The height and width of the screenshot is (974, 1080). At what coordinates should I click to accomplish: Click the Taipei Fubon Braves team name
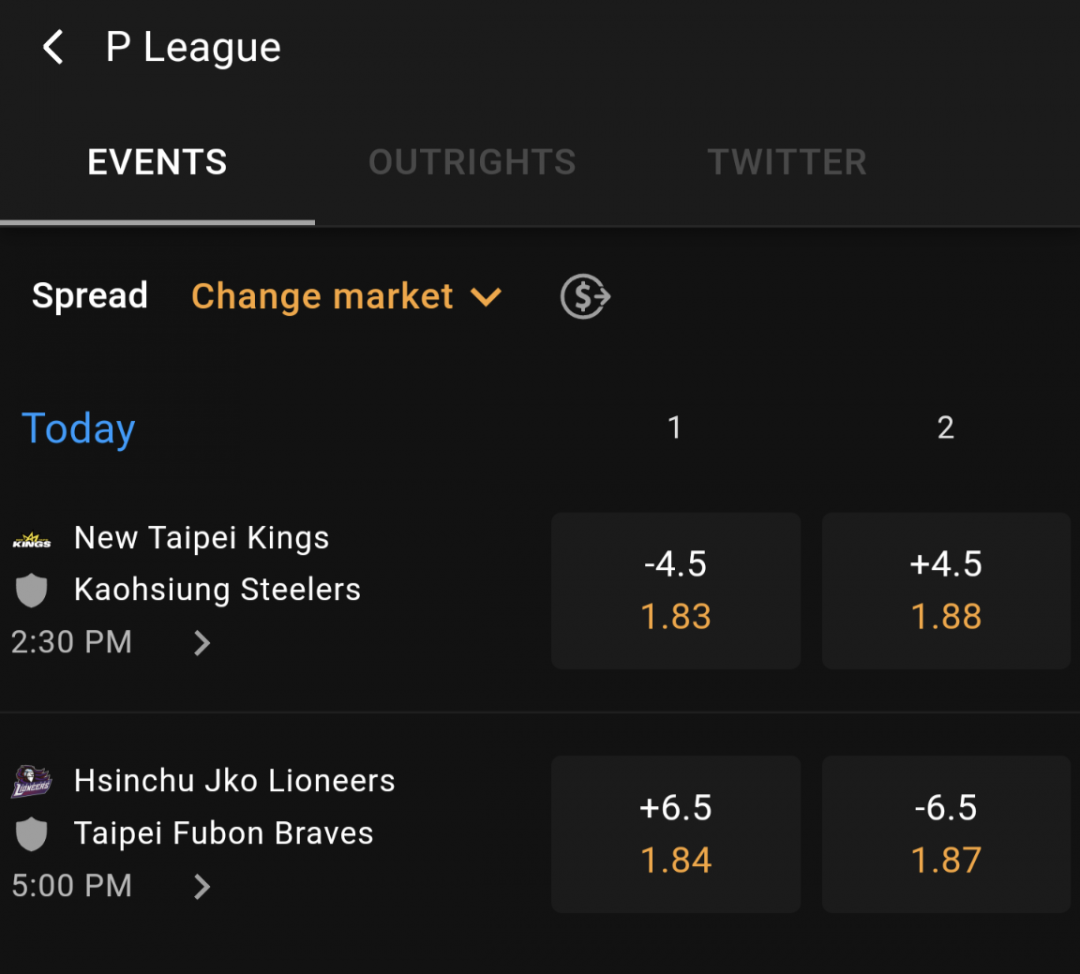pyautogui.click(x=223, y=833)
